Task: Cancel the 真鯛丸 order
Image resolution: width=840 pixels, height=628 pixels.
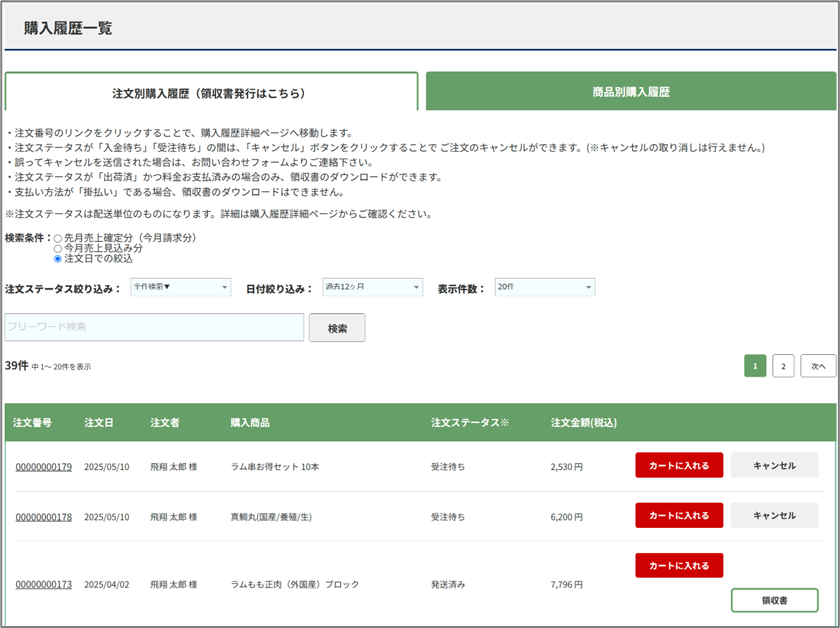Action: click(774, 515)
